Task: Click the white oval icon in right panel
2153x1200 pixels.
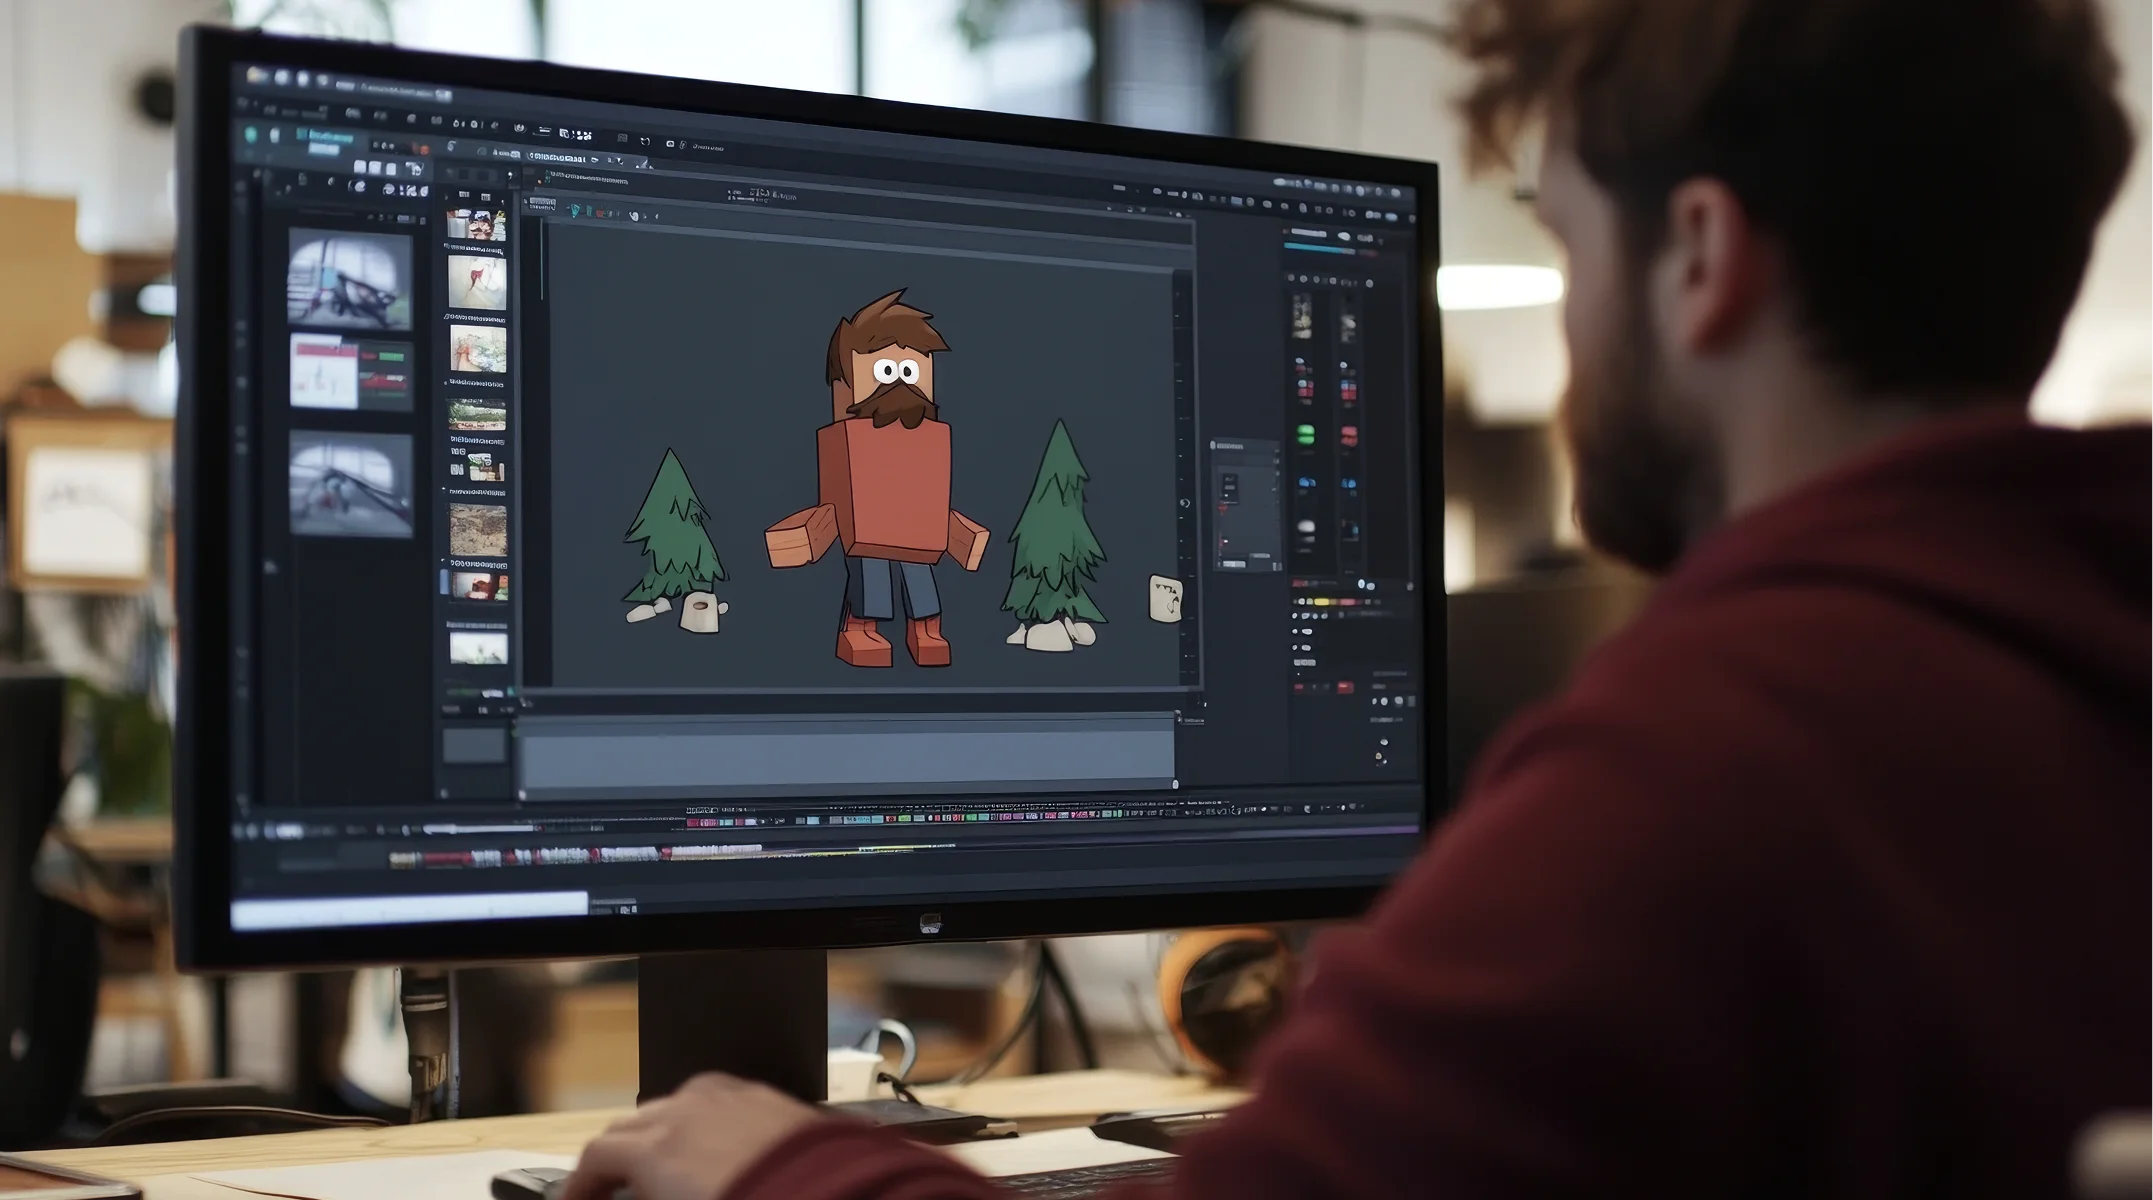Action: pos(1305,526)
